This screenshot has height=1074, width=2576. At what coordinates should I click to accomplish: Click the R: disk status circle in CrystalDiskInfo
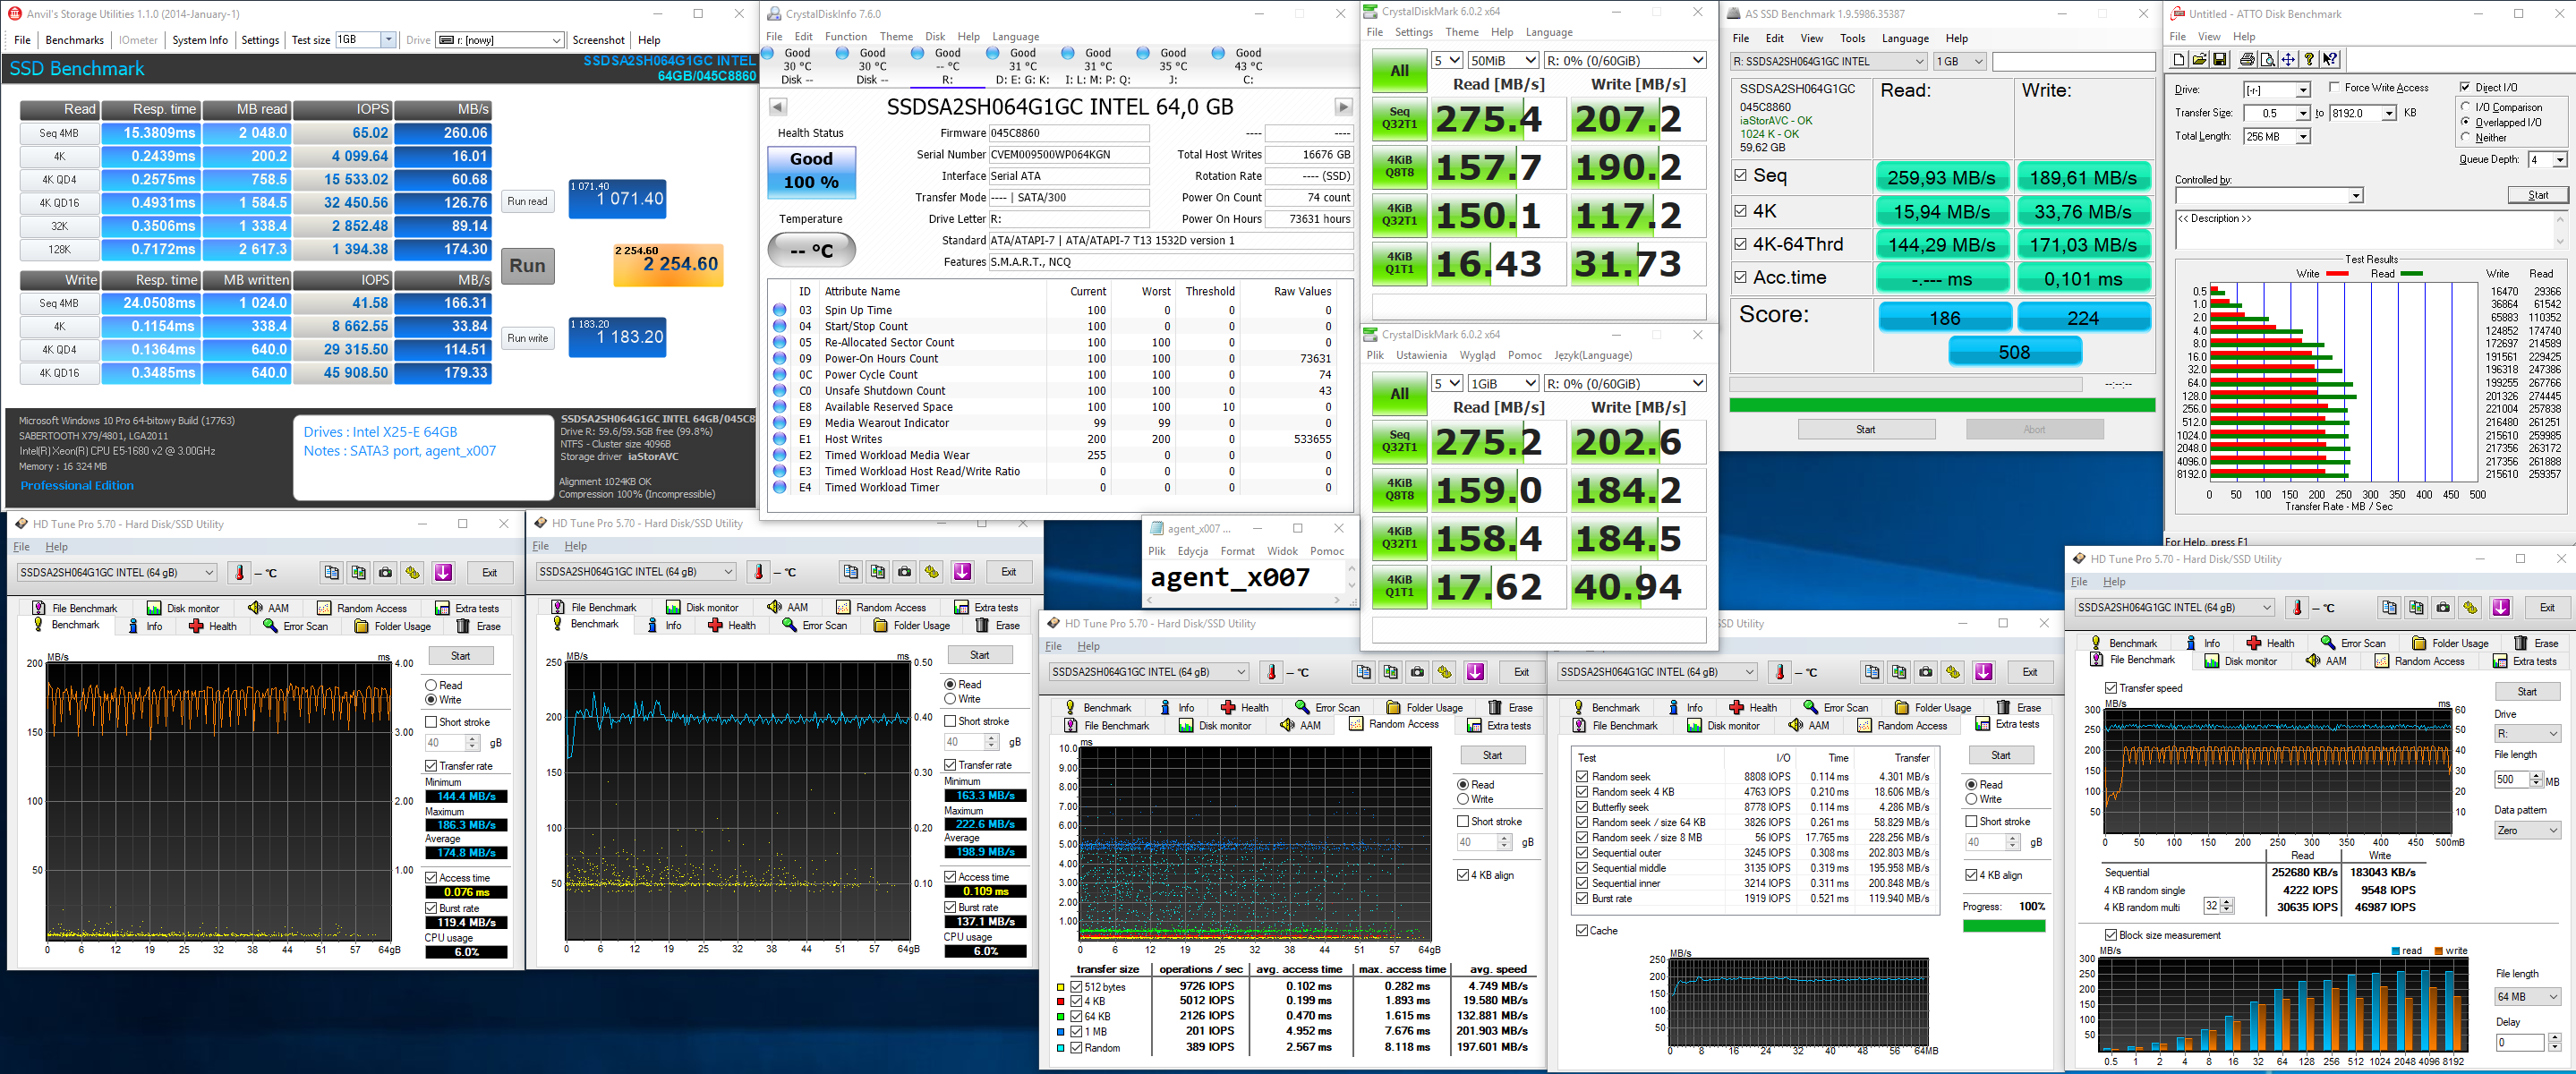click(x=917, y=53)
